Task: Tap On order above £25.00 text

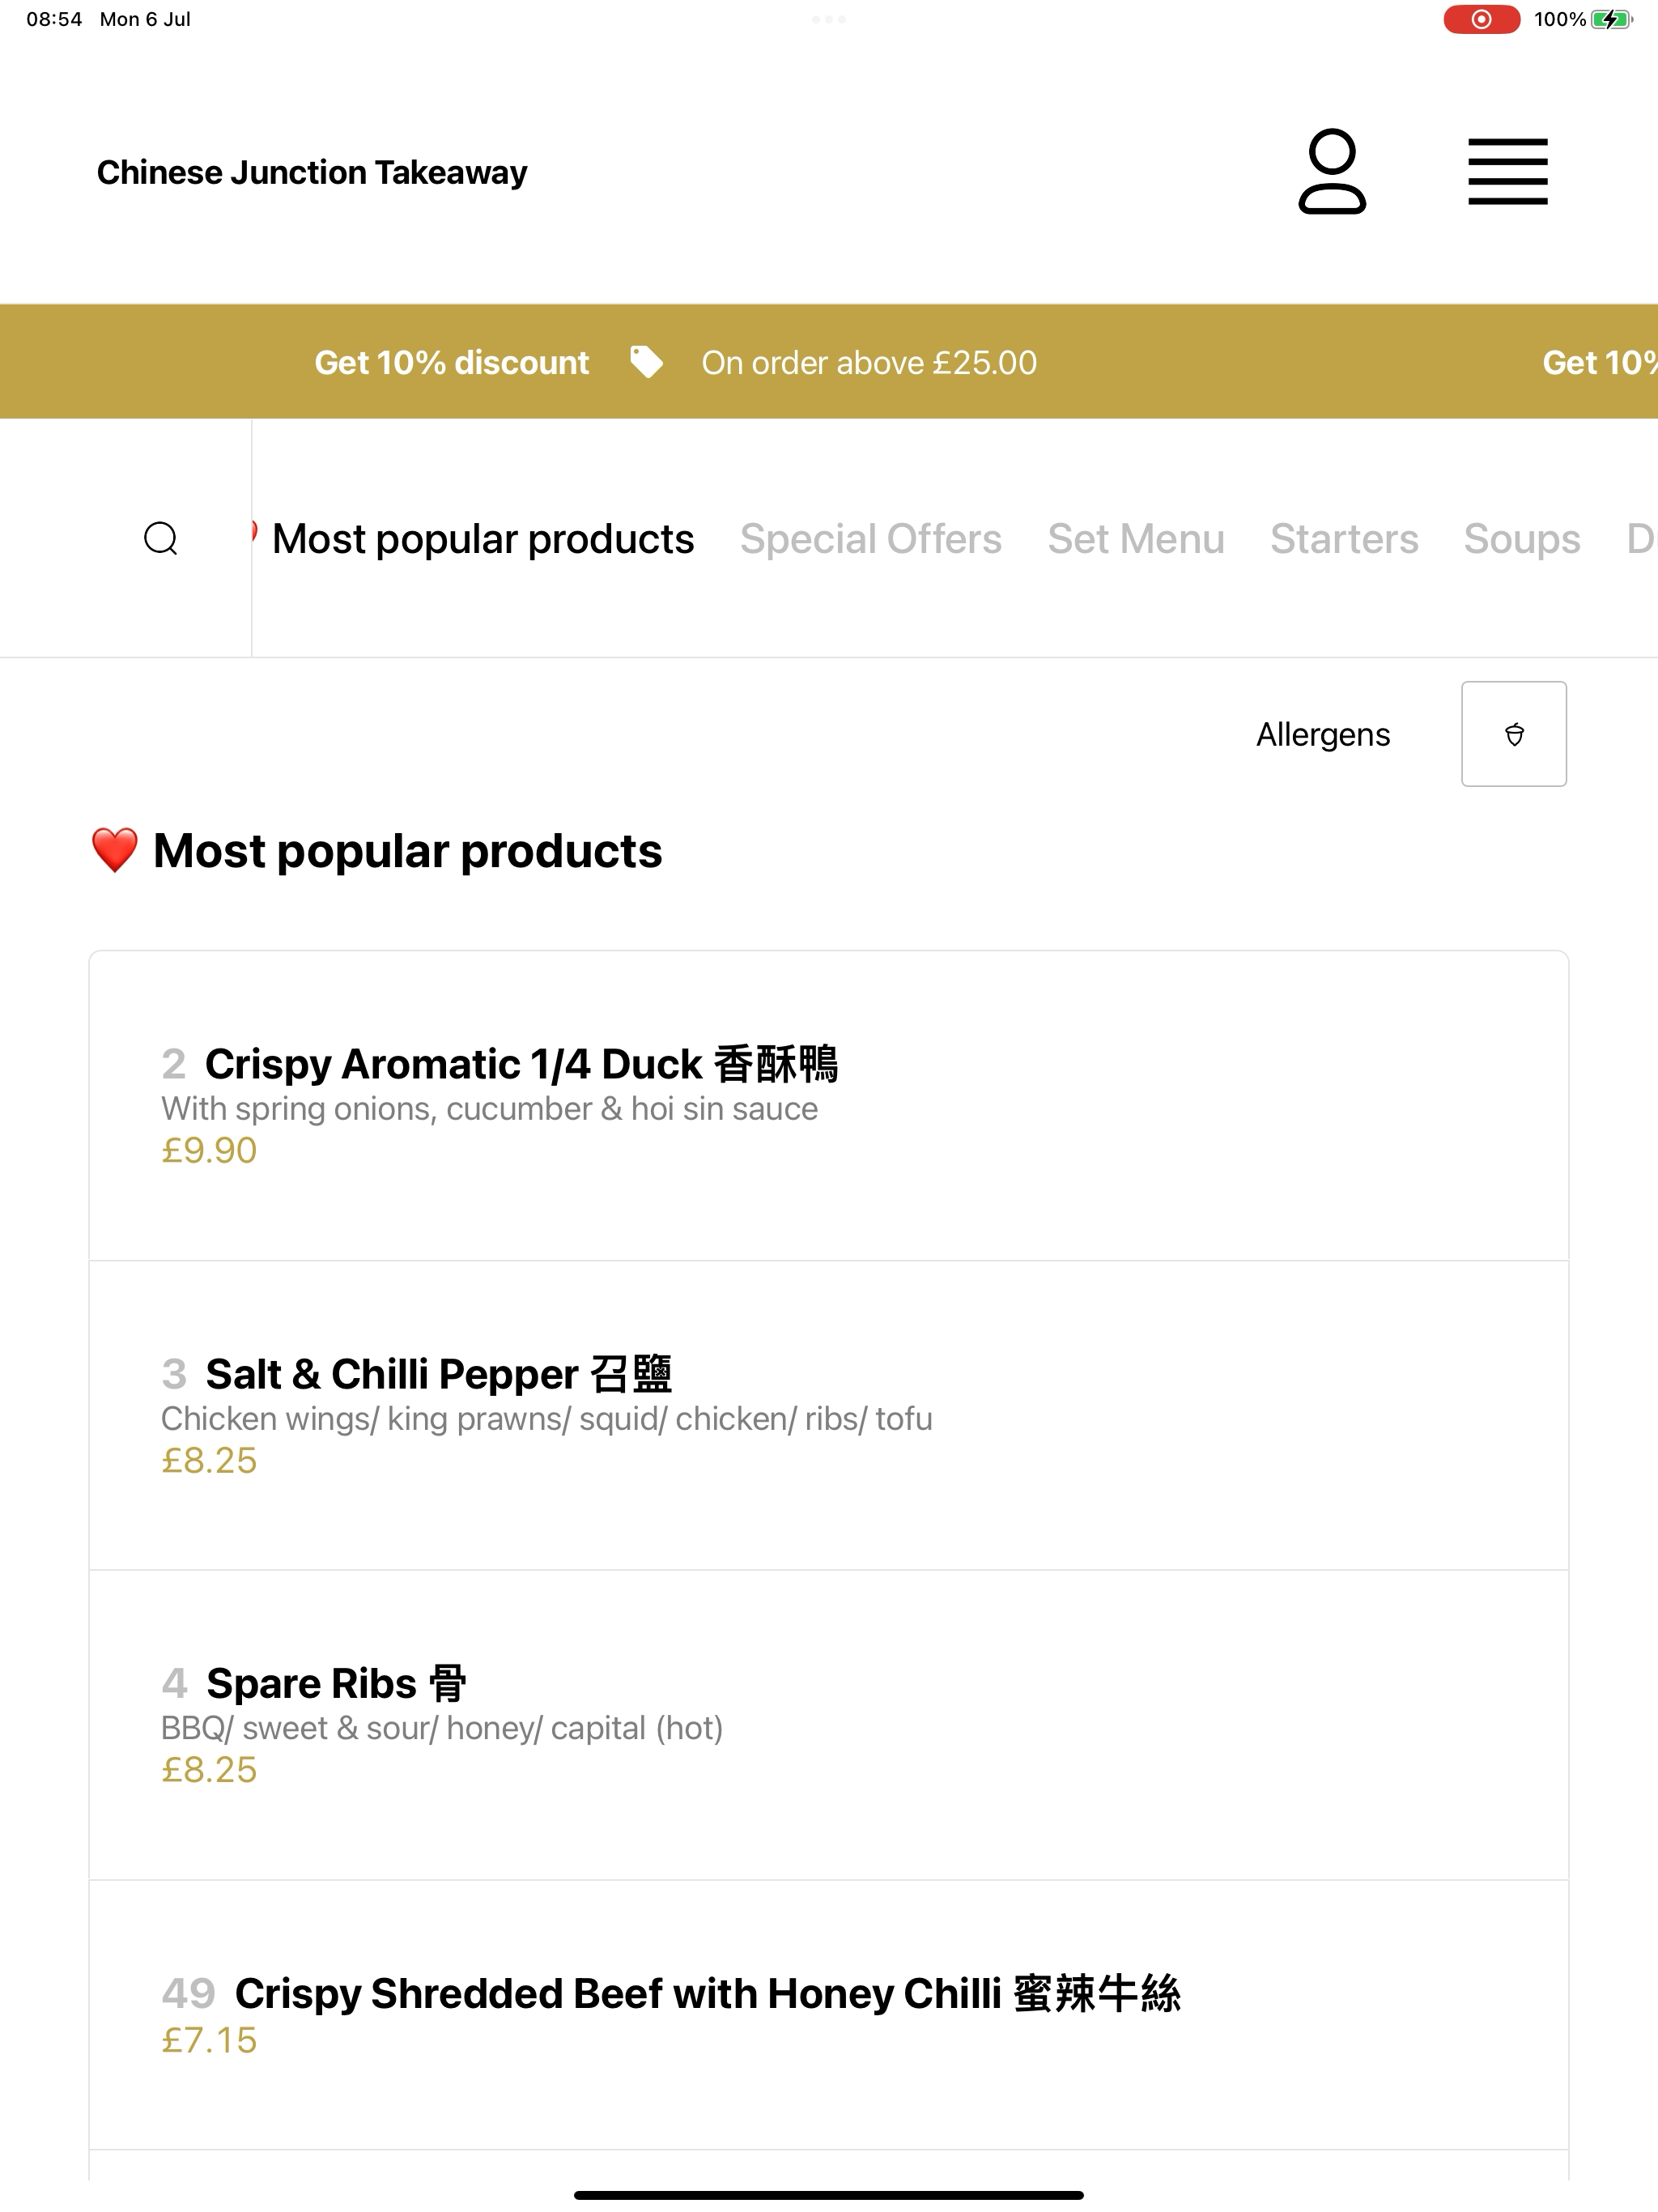Action: click(x=869, y=362)
